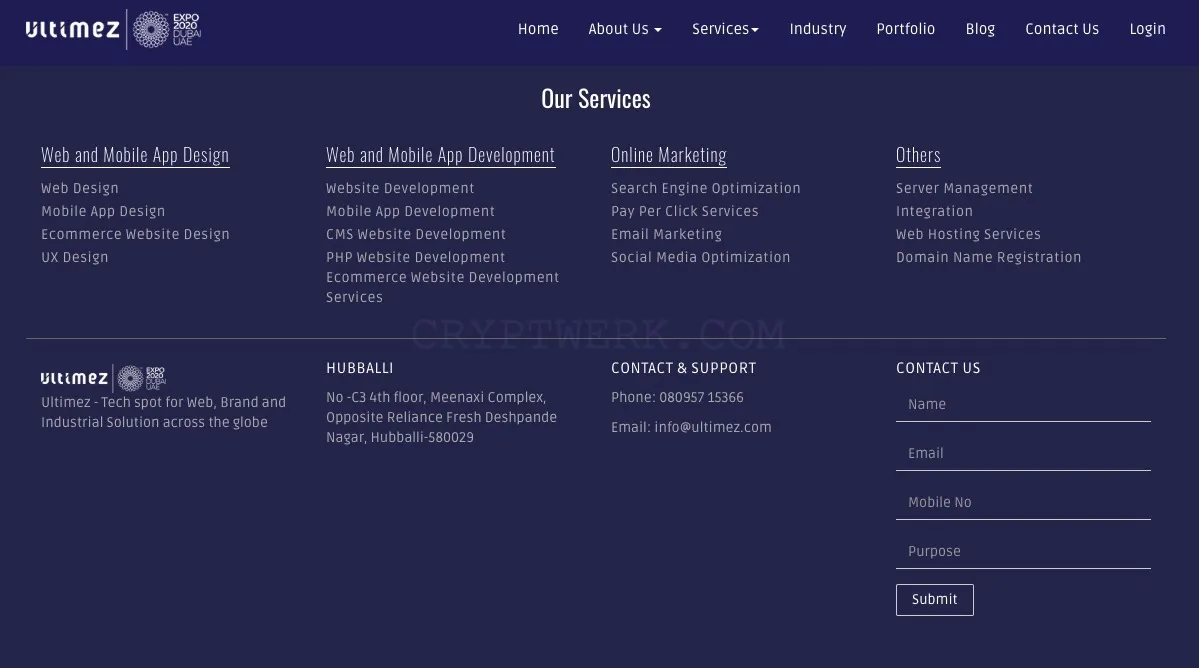Viewport: 1199px width, 668px height.
Task: Focus the Email input field
Action: pos(1023,454)
